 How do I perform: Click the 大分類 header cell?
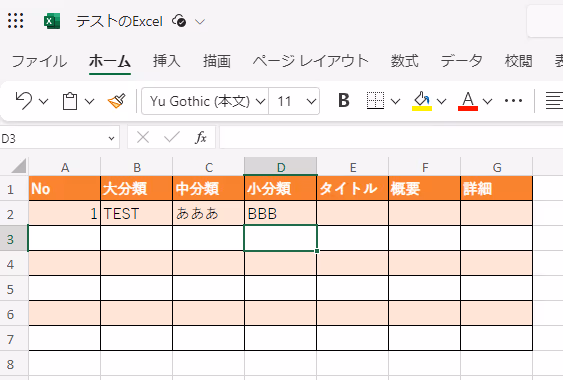coord(137,189)
